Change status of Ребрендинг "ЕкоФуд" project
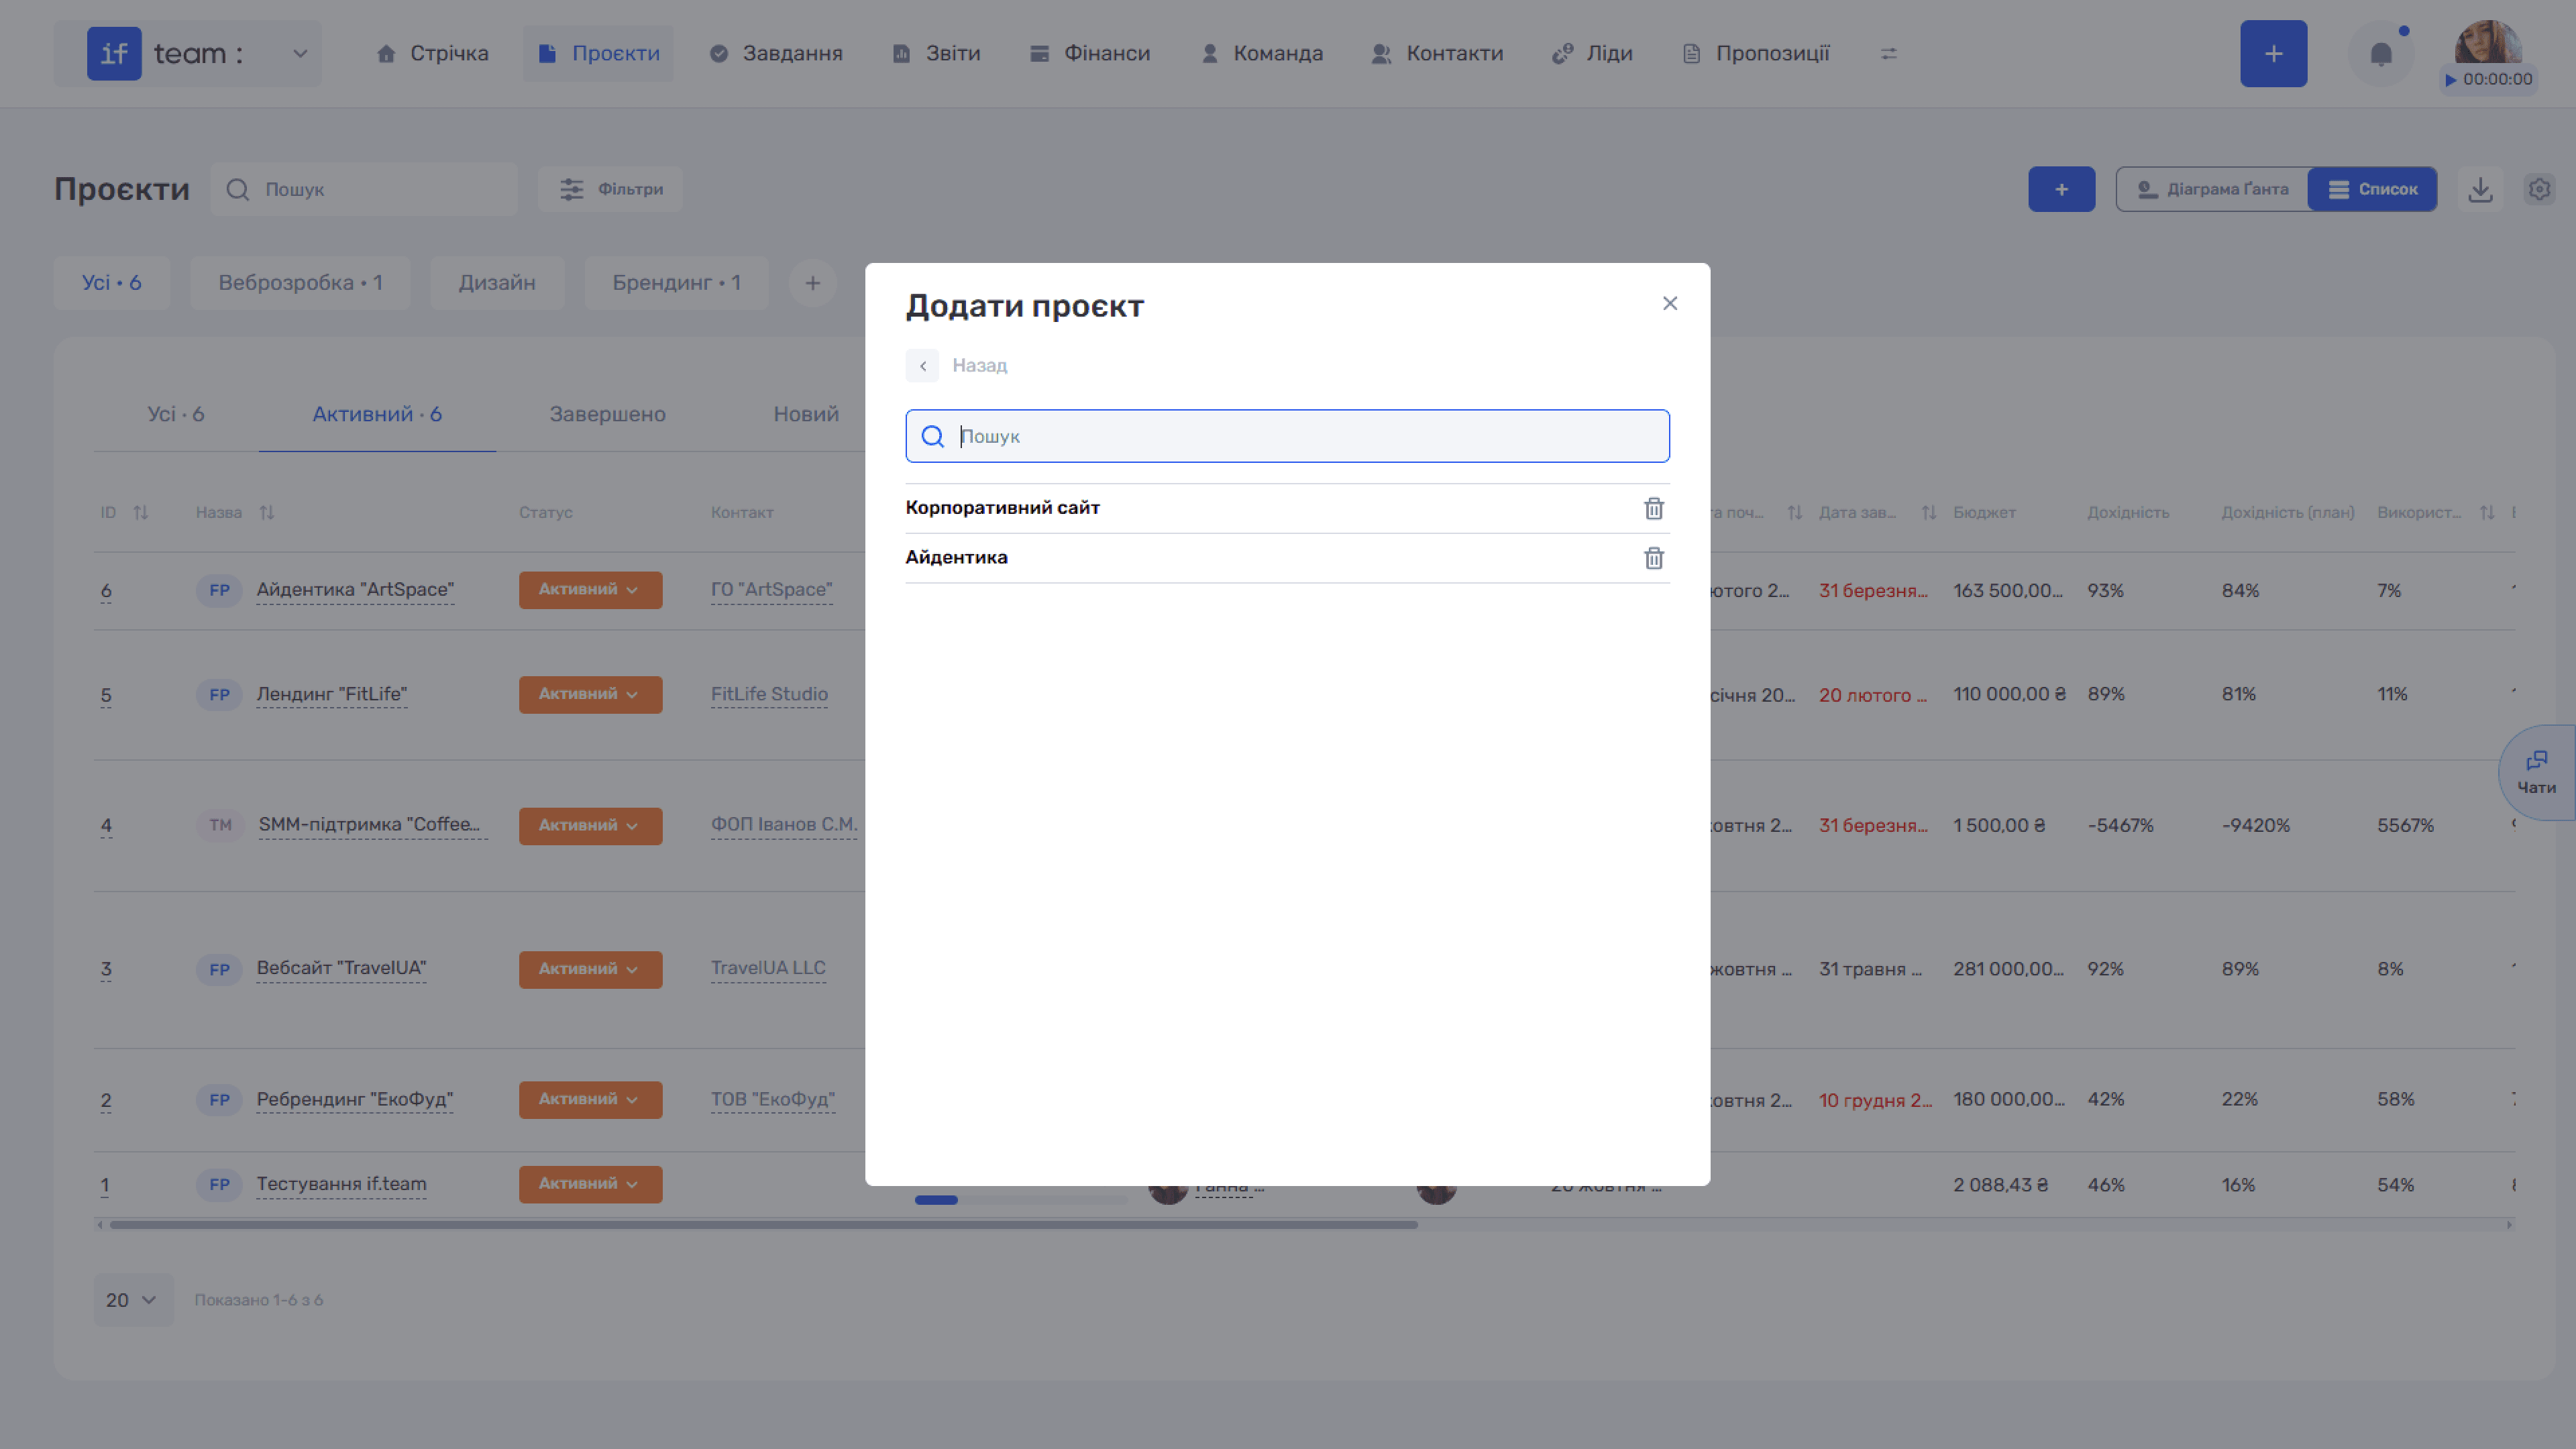2576x1449 pixels. pyautogui.click(x=590, y=1099)
